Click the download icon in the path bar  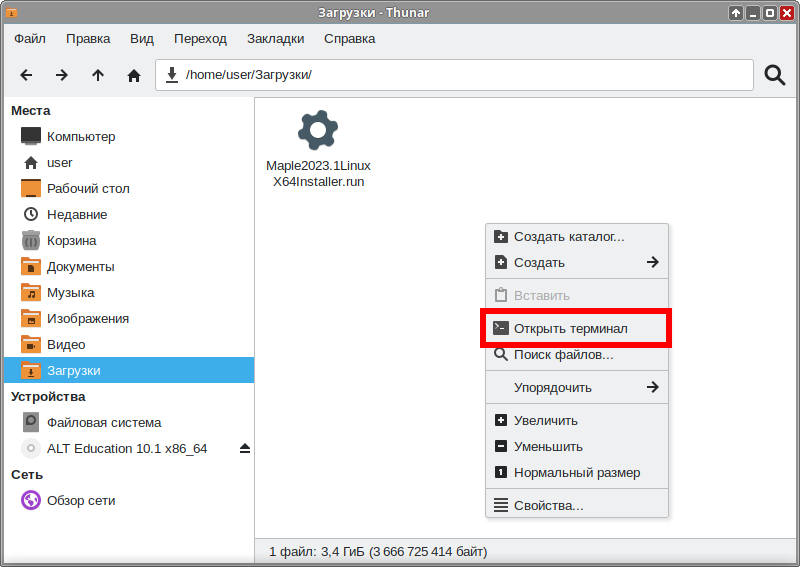172,75
